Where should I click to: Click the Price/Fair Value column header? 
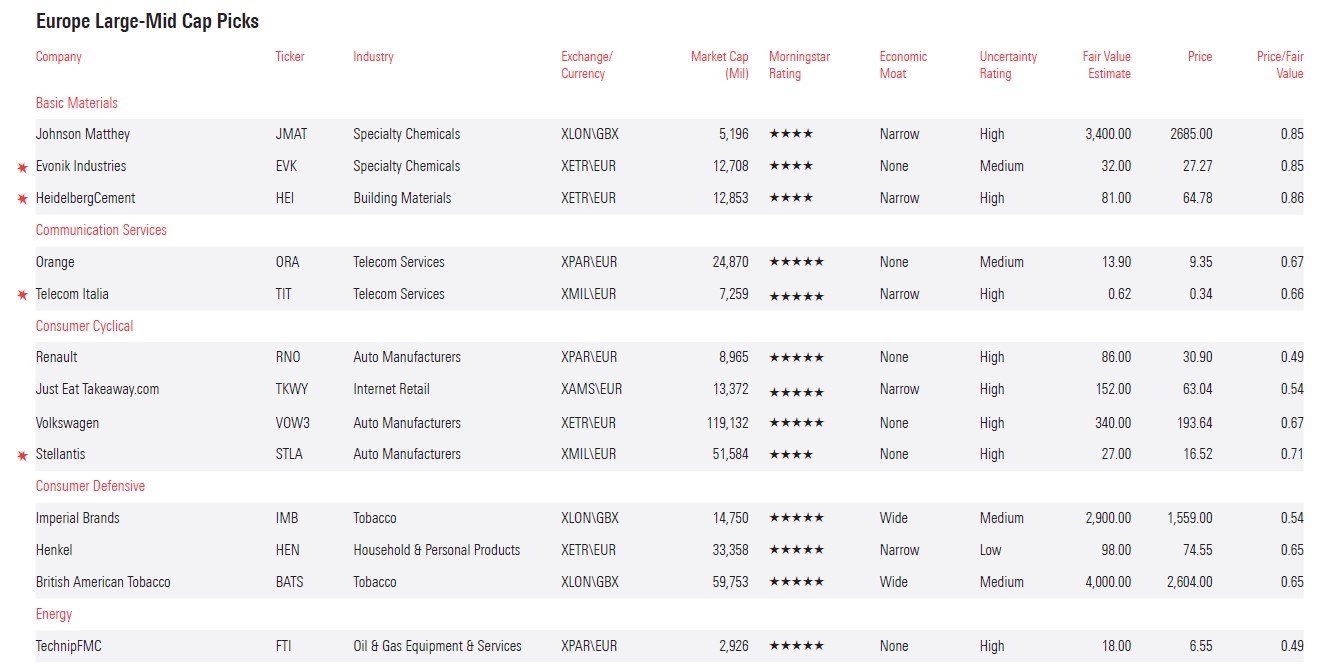coord(1280,65)
